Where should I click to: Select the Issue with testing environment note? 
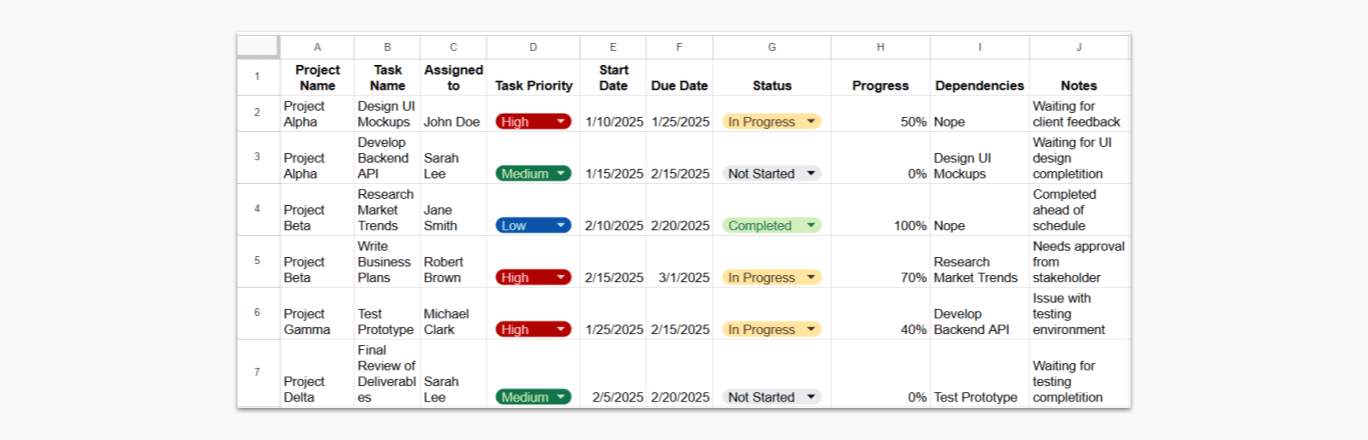pyautogui.click(x=1079, y=313)
